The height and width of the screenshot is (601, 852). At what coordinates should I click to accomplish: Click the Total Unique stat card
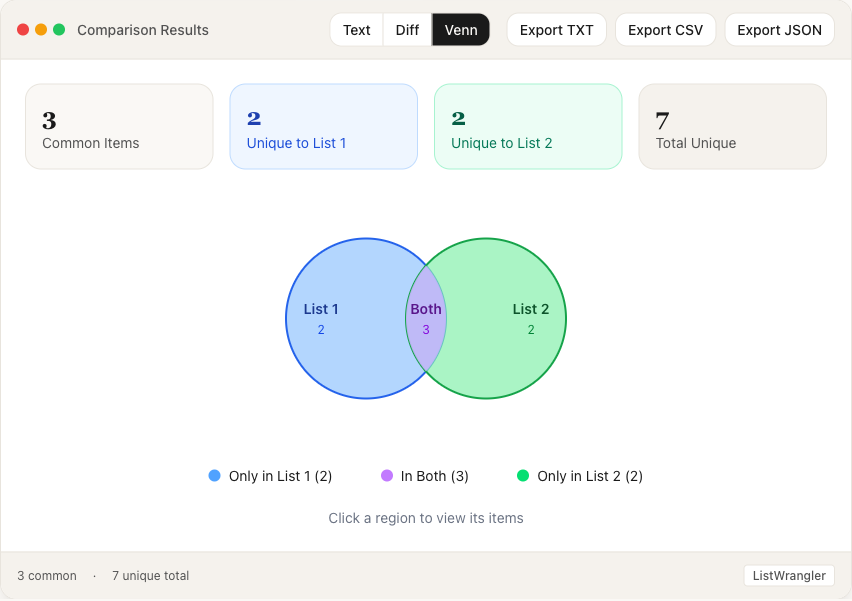(x=732, y=126)
